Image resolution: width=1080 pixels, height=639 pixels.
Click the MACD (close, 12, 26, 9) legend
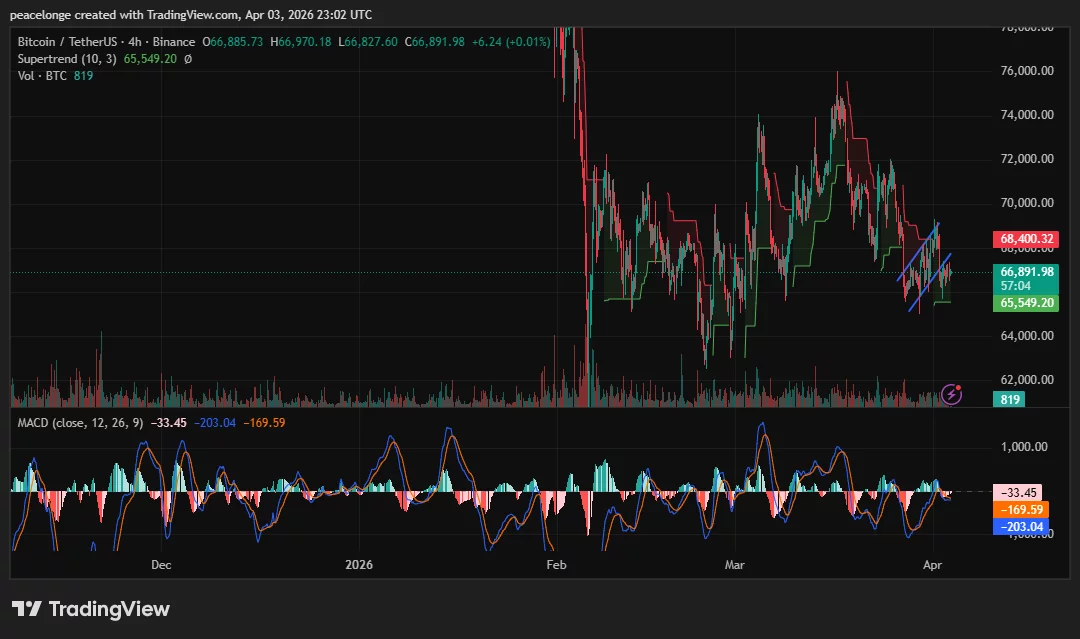(80, 424)
